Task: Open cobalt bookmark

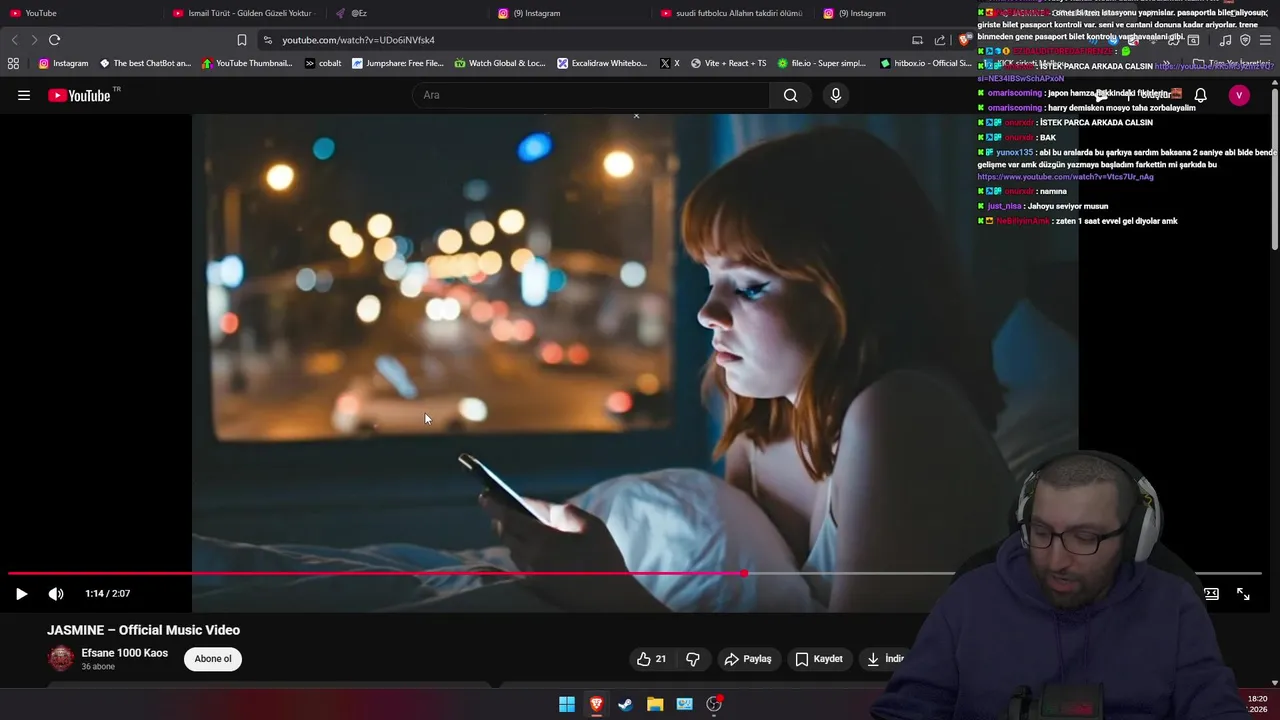Action: tap(323, 63)
